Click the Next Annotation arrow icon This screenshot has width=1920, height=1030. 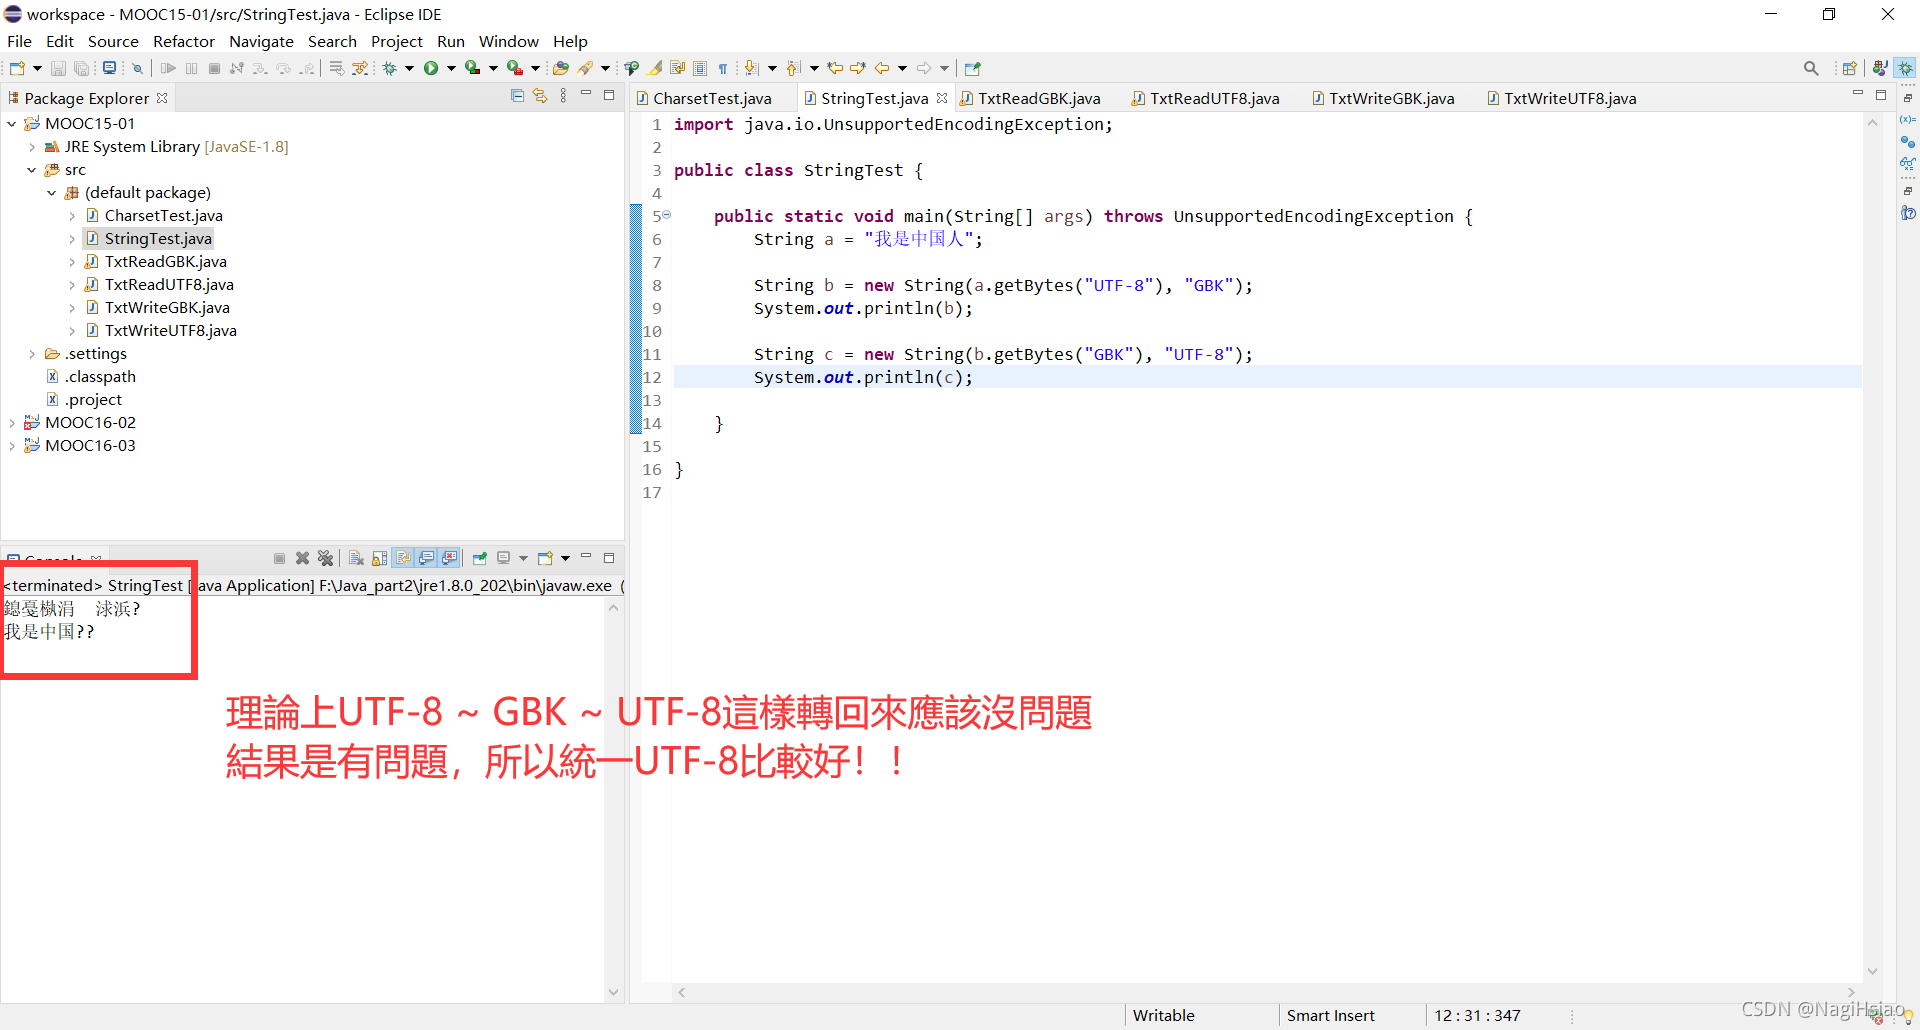pyautogui.click(x=752, y=68)
